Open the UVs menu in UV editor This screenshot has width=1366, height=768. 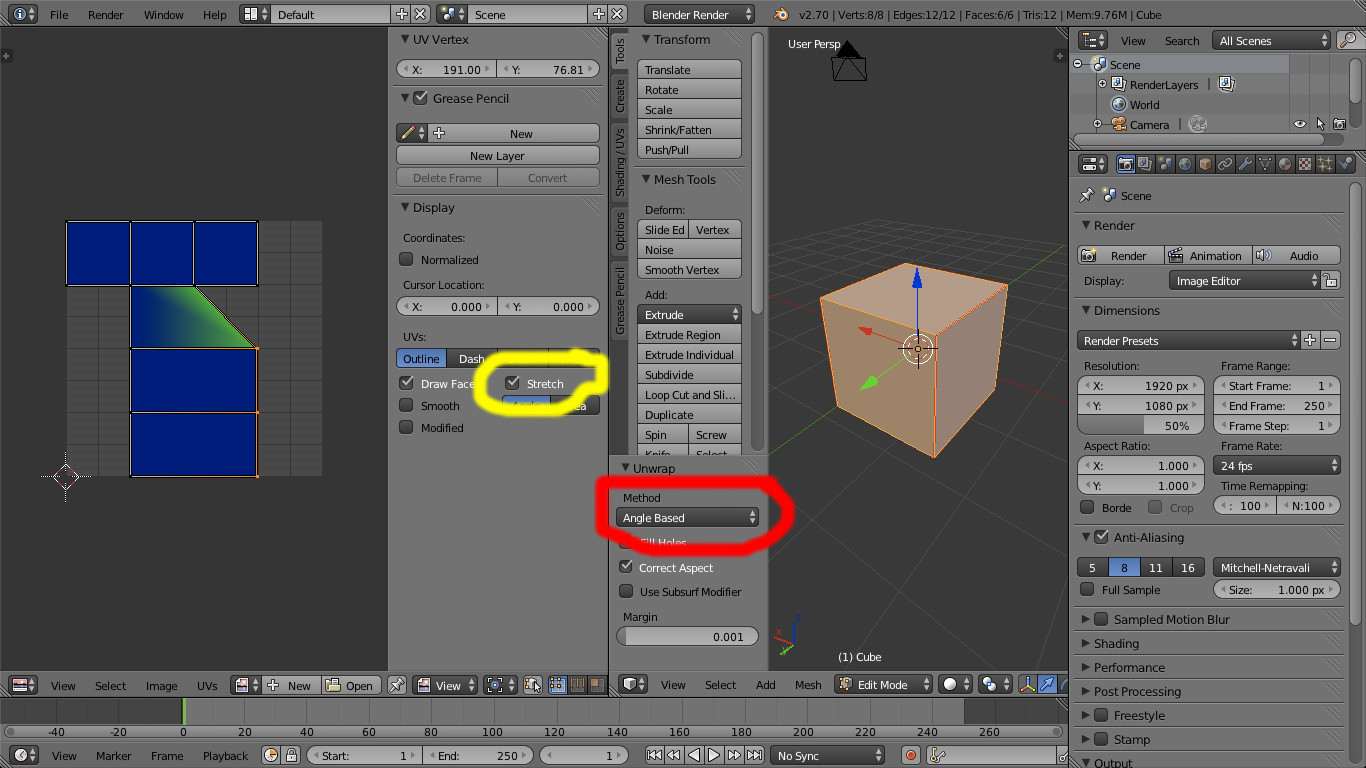tap(207, 685)
